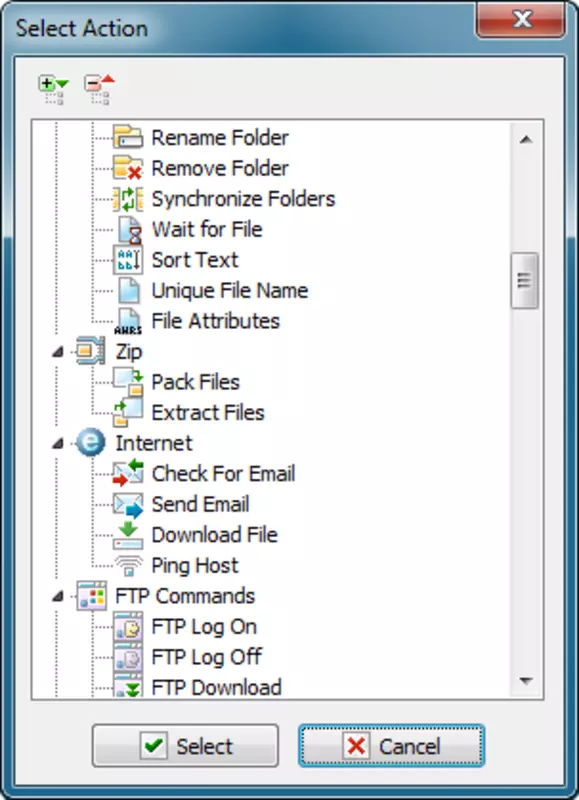Click the vertical scrollbar thumb
Screen dimensions: 579x800
(524, 281)
